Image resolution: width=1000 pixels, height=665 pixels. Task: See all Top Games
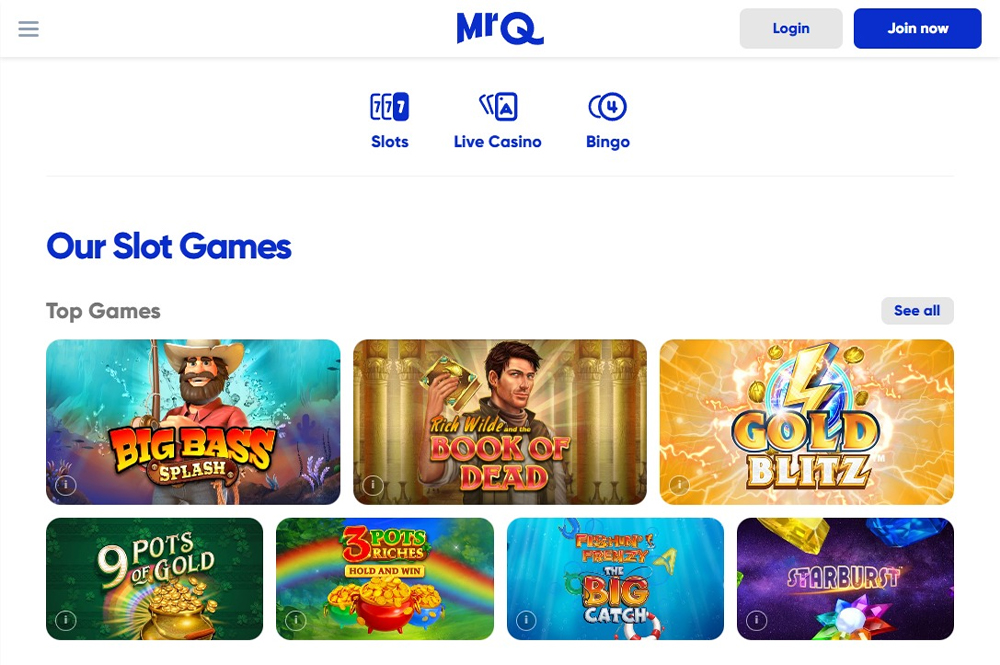pyautogui.click(x=917, y=311)
